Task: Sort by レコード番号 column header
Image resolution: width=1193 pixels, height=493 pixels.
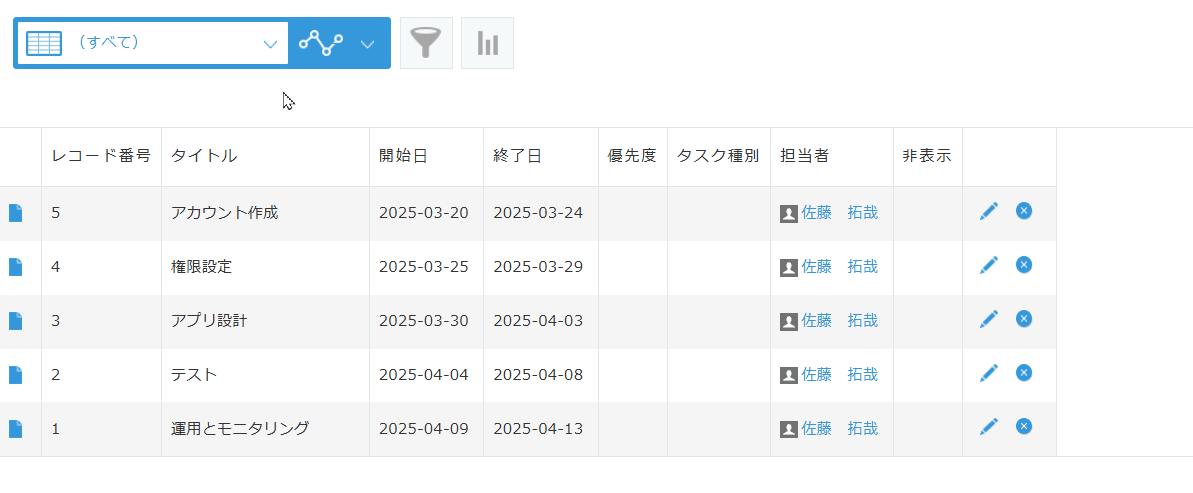Action: (x=101, y=157)
